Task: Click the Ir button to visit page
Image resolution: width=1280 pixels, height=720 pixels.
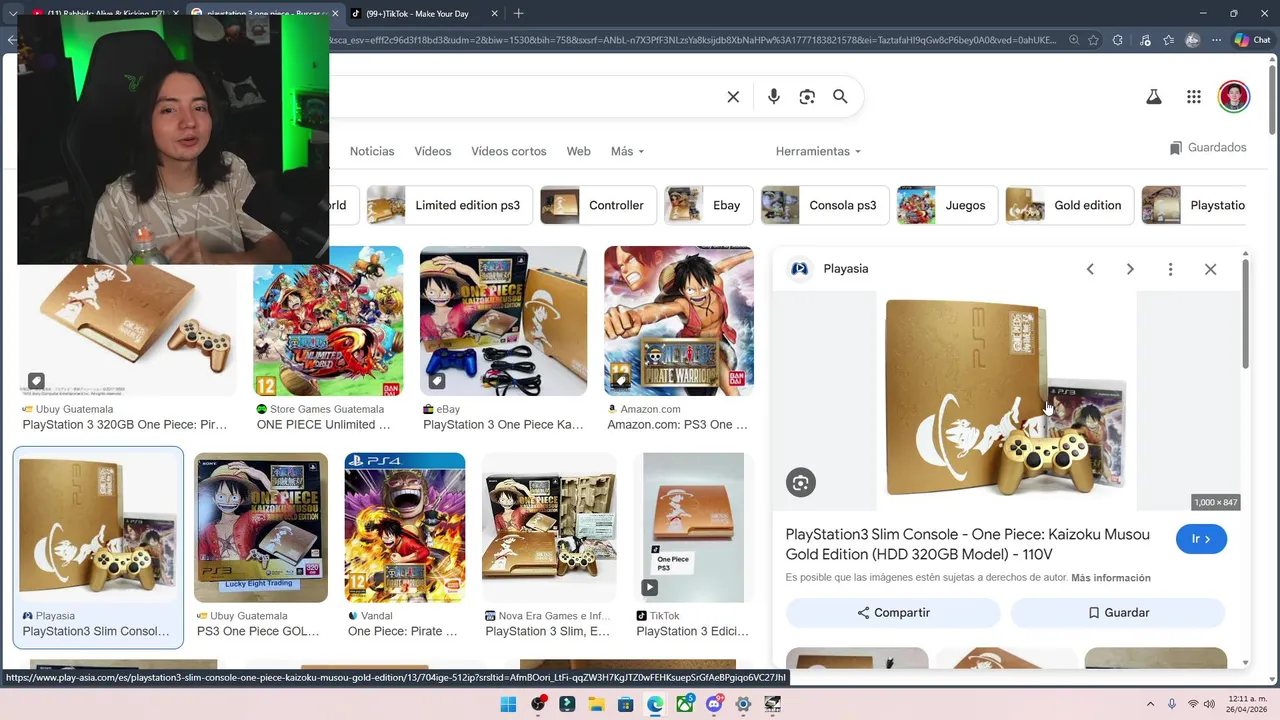Action: (1201, 539)
